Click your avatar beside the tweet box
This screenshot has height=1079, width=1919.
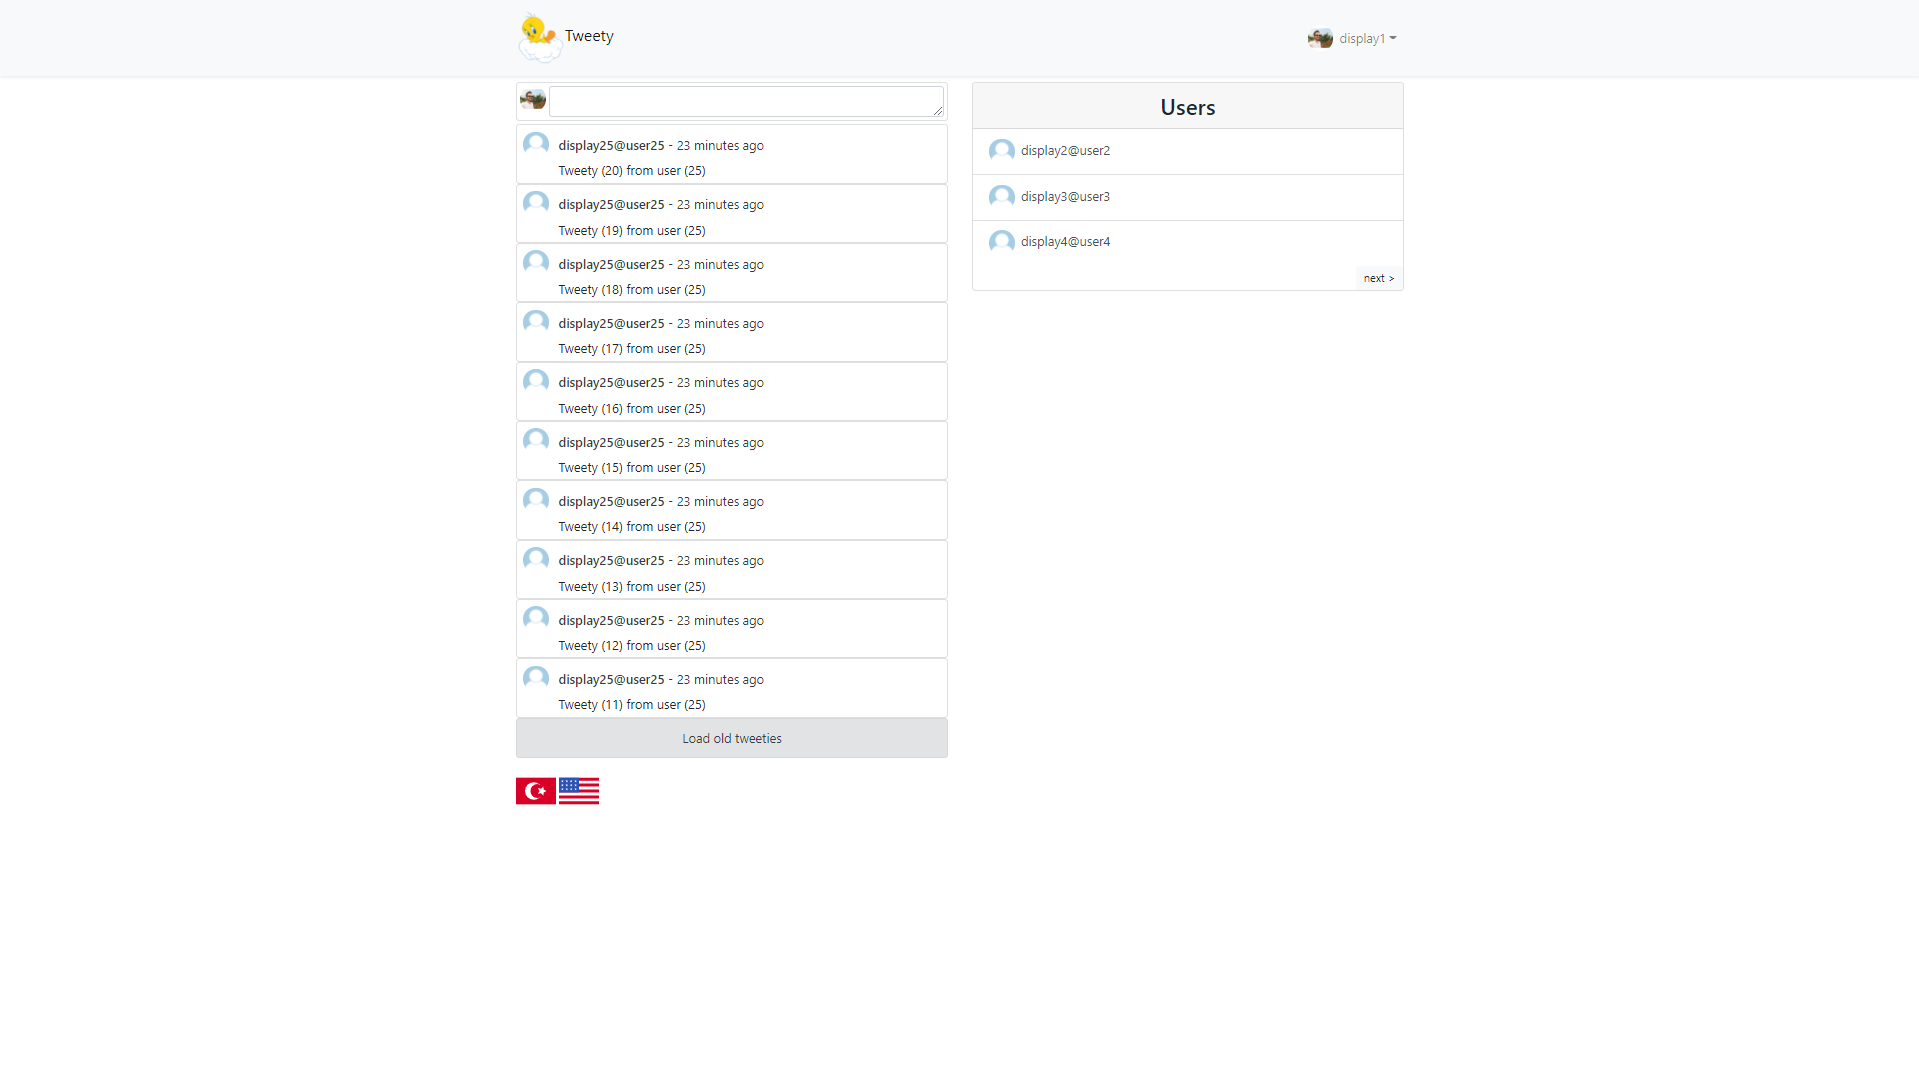click(533, 100)
